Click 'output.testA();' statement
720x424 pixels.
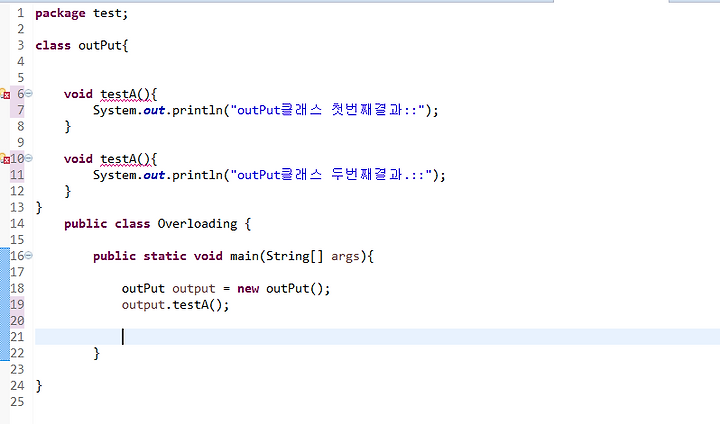point(175,305)
